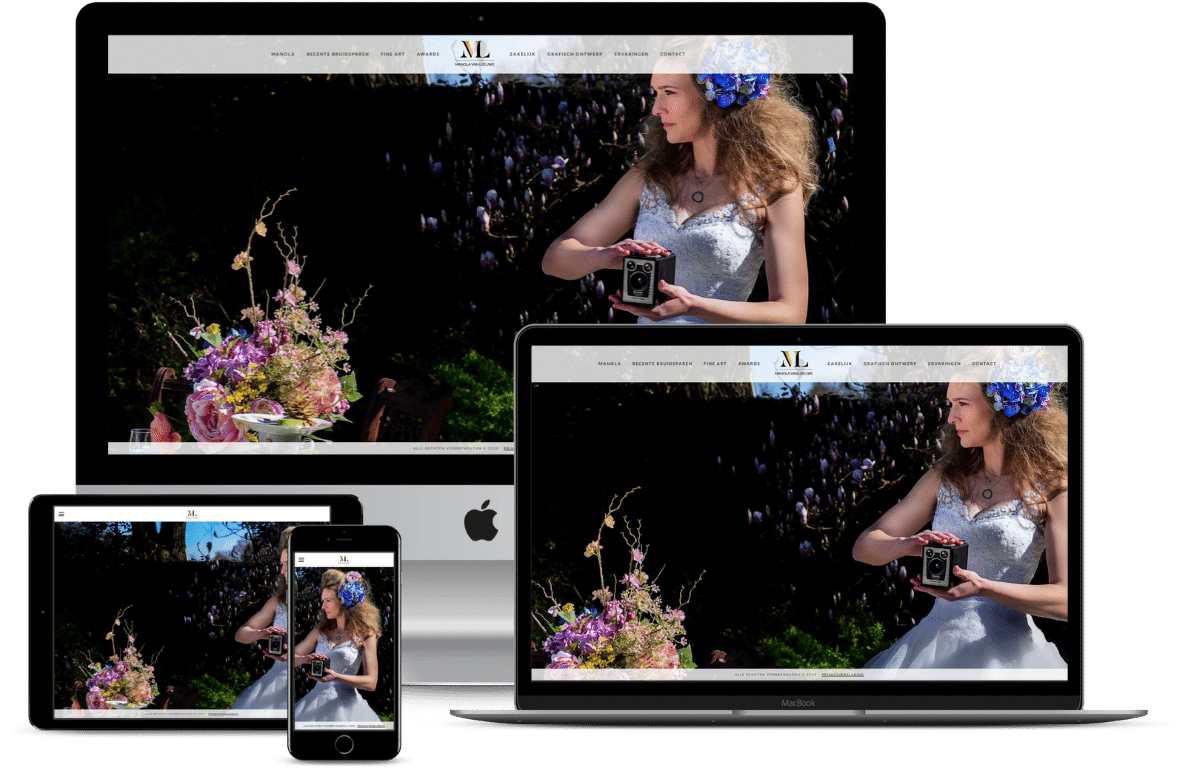The width and height of the screenshot is (1180, 768).
Task: Open the privacy statement link in MacBook footer
Action: point(843,675)
